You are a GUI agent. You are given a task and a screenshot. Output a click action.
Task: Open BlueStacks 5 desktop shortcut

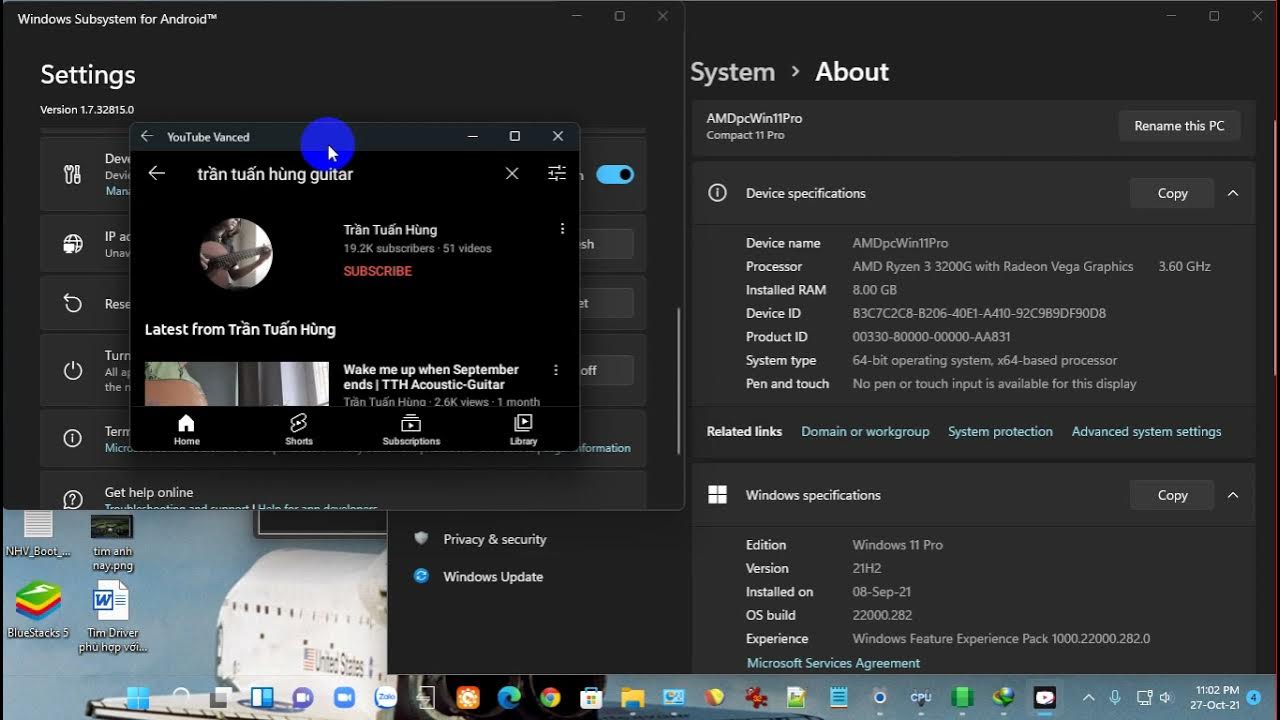pos(38,609)
